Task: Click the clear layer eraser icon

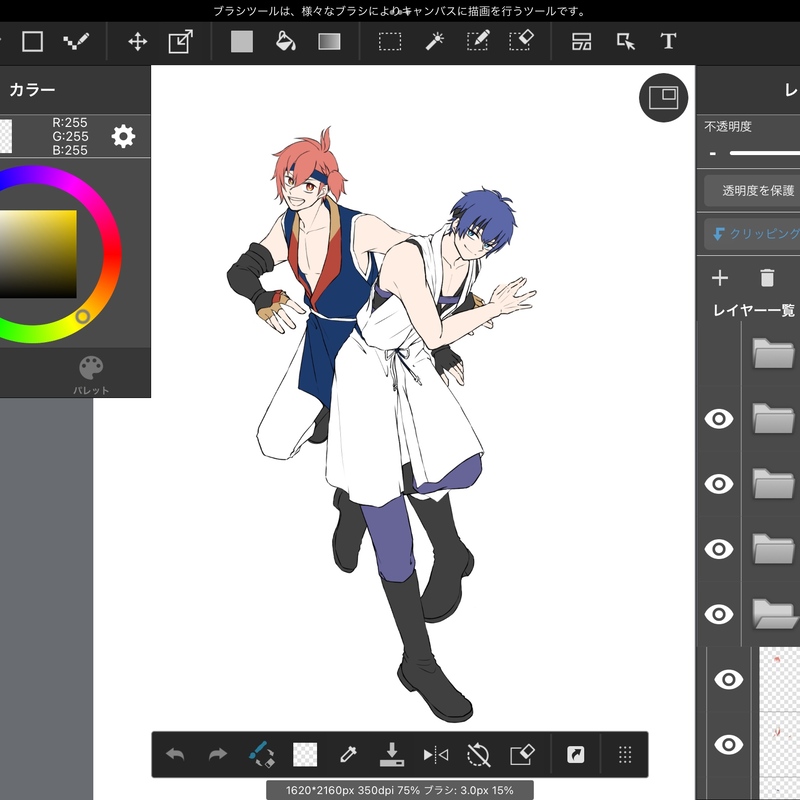Action: pos(522,754)
